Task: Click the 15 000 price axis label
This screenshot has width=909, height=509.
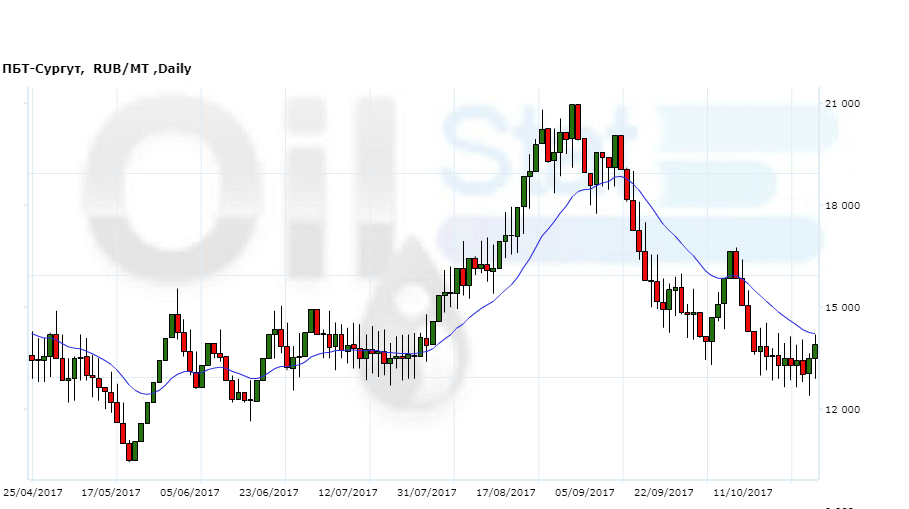Action: [x=843, y=309]
